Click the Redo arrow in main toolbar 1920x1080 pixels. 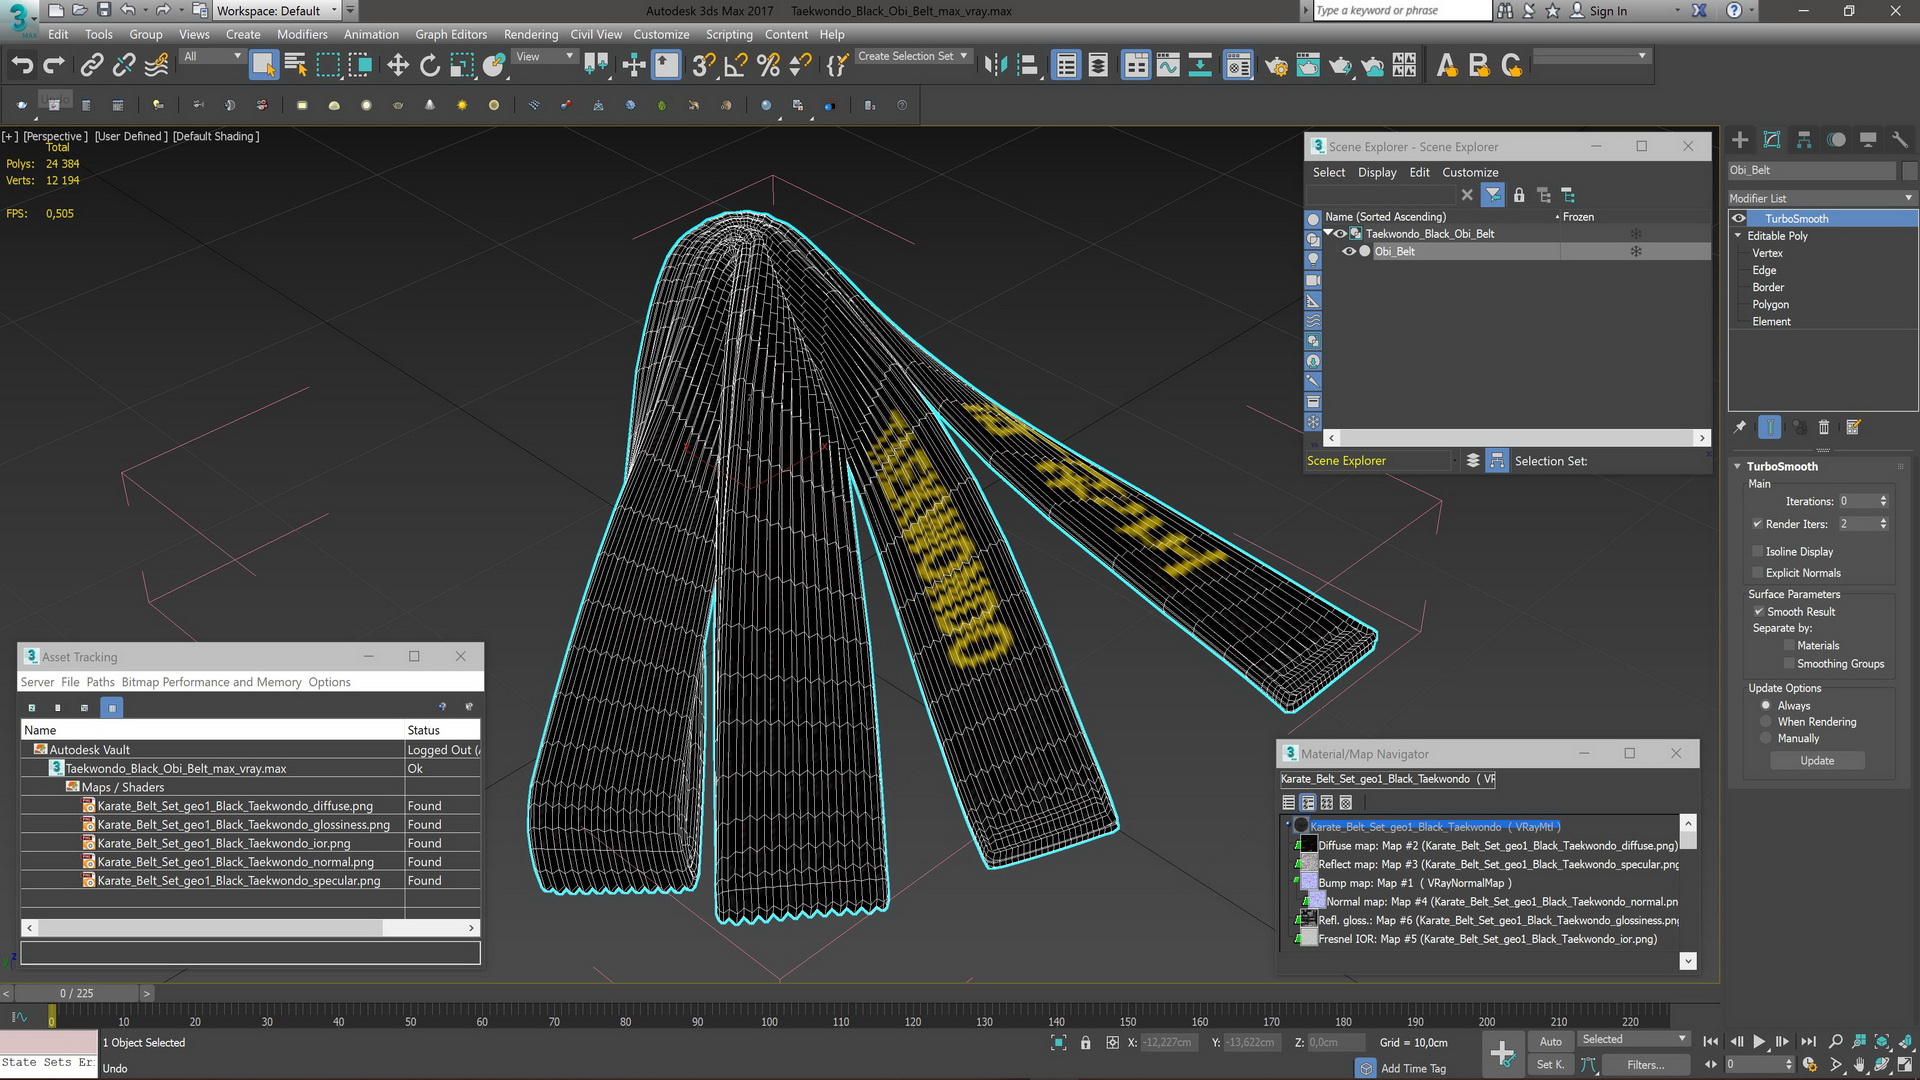[x=55, y=66]
